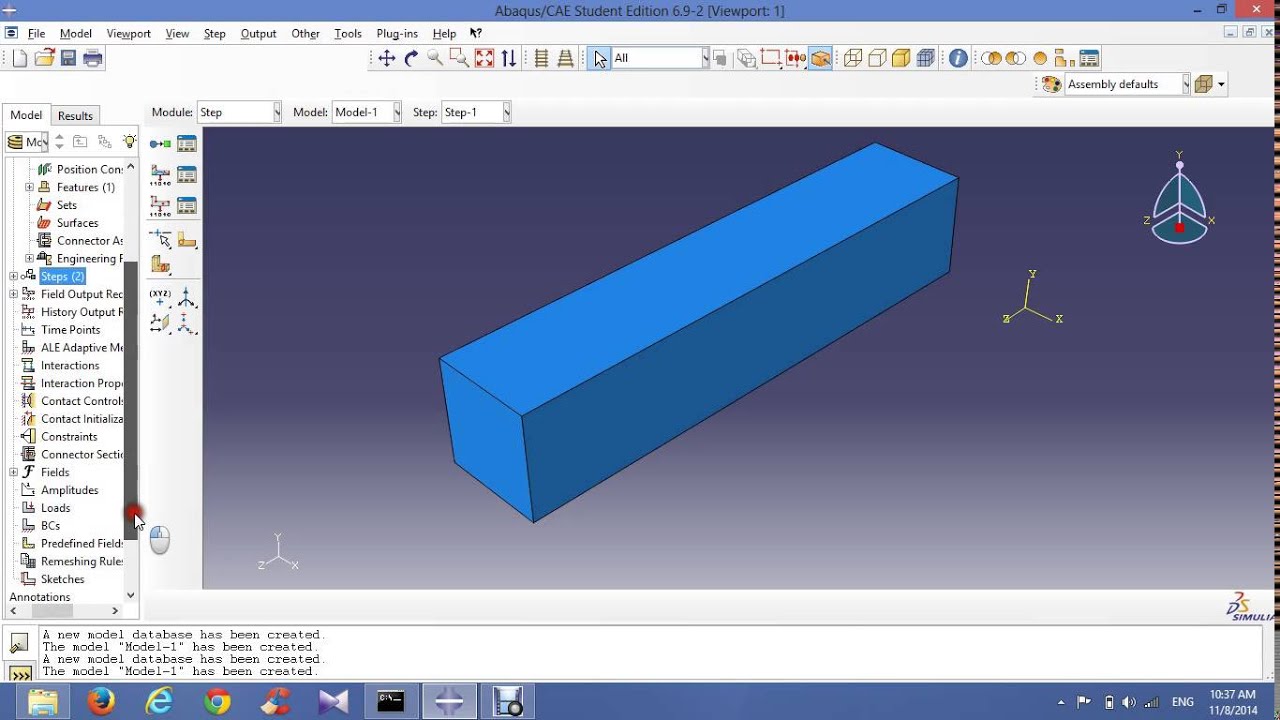Open Google Chrome from the taskbar

coord(216,702)
